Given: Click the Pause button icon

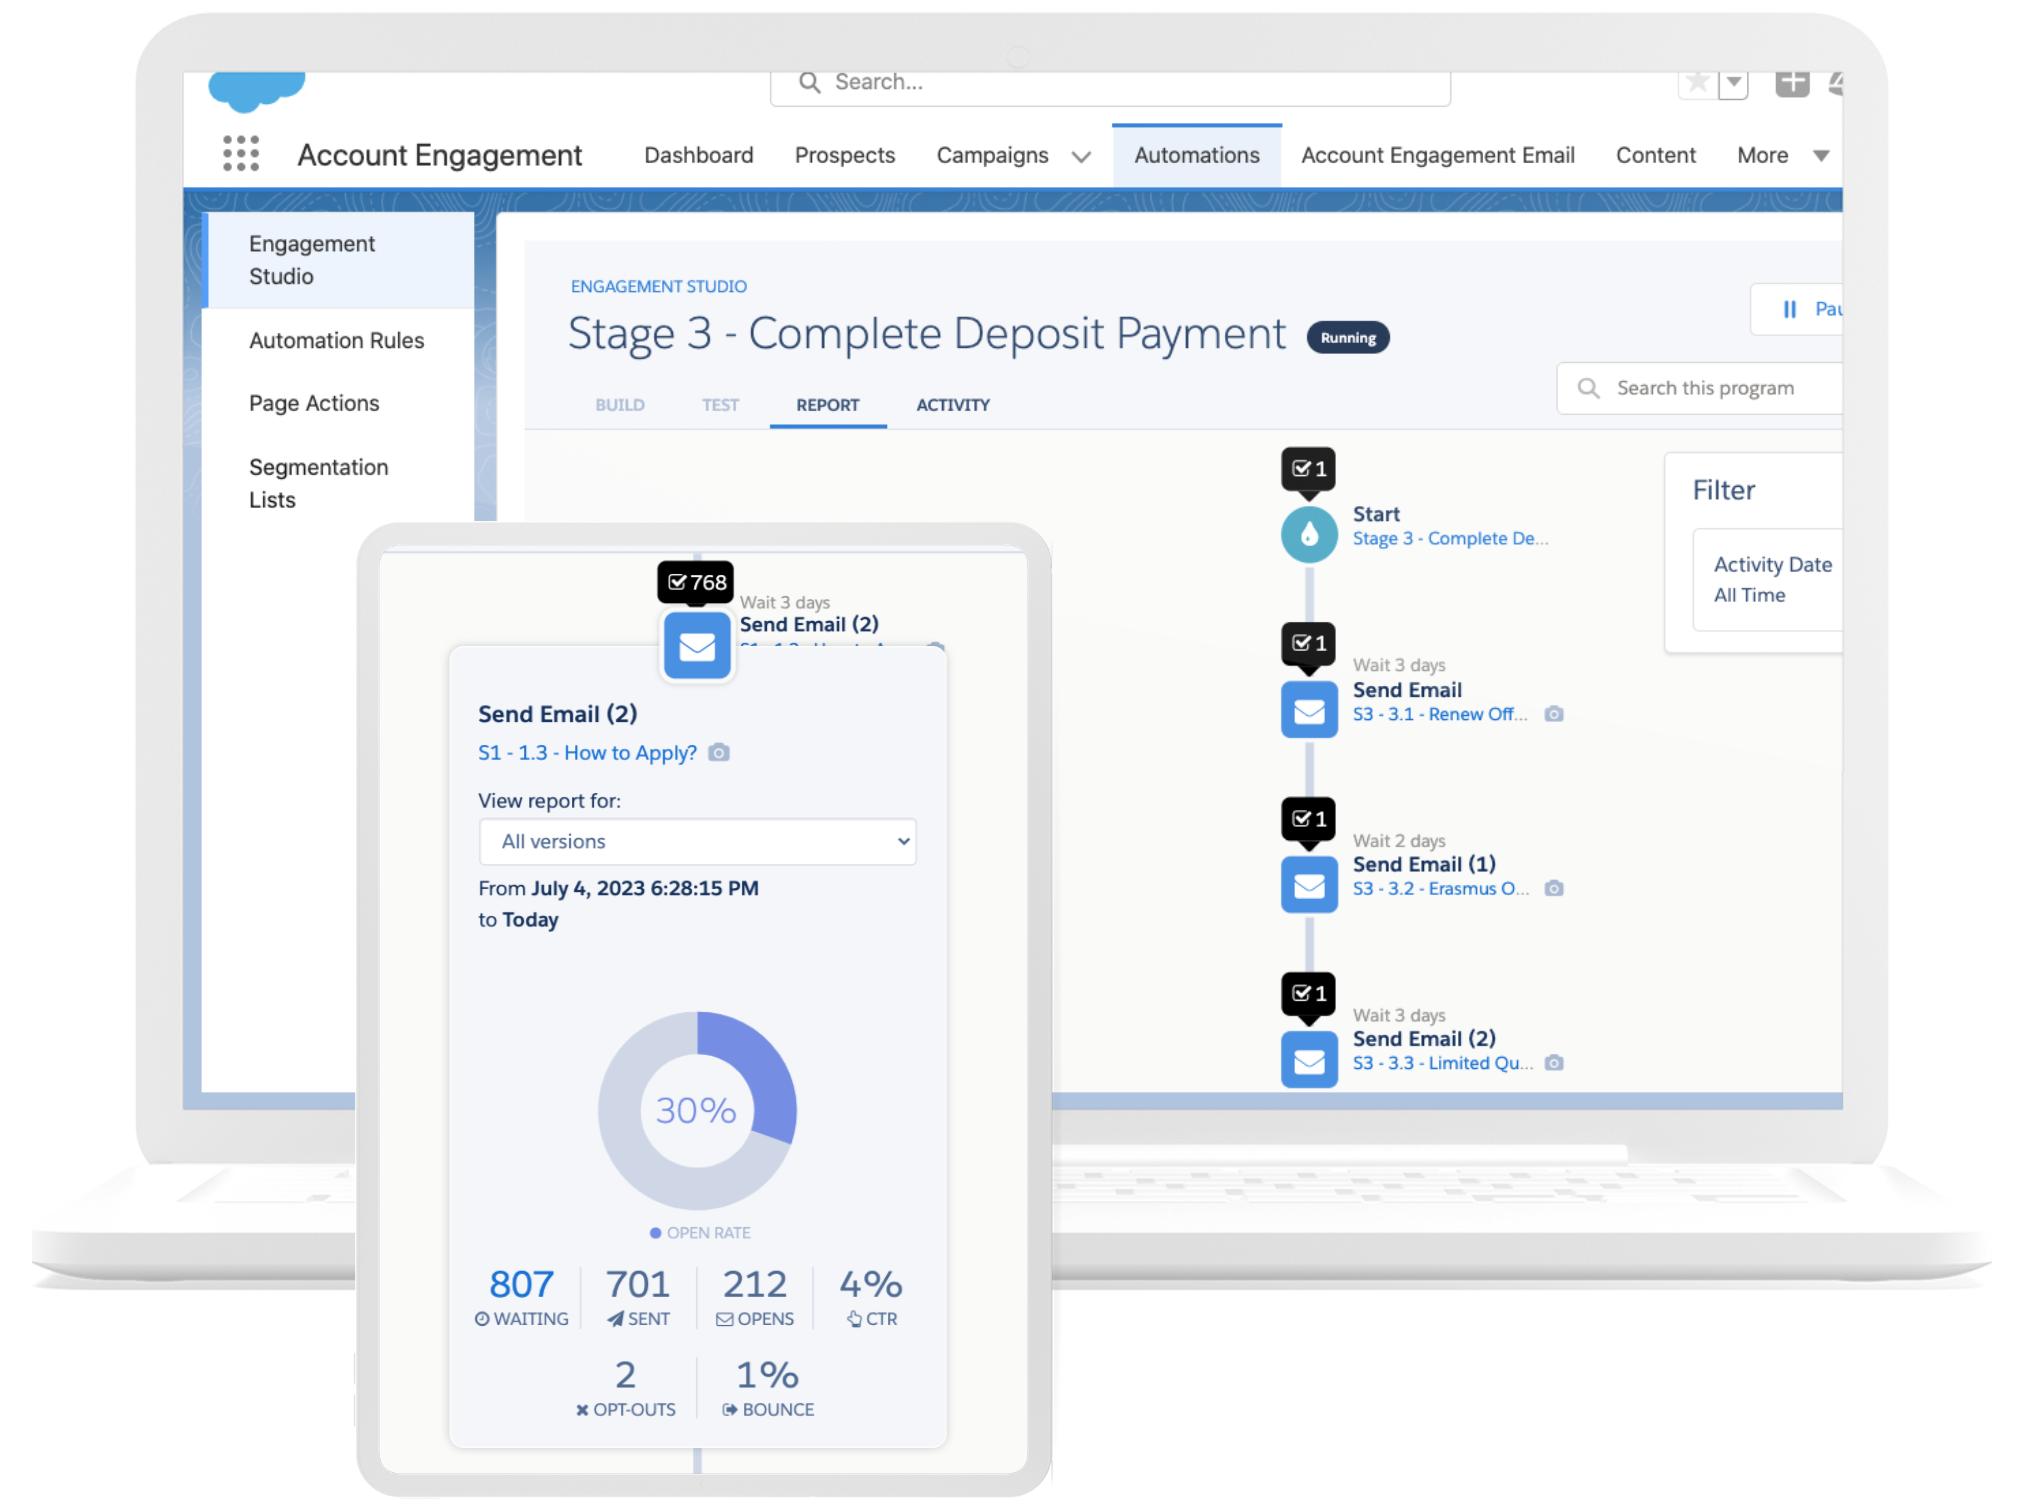Looking at the screenshot, I should click(x=1790, y=309).
